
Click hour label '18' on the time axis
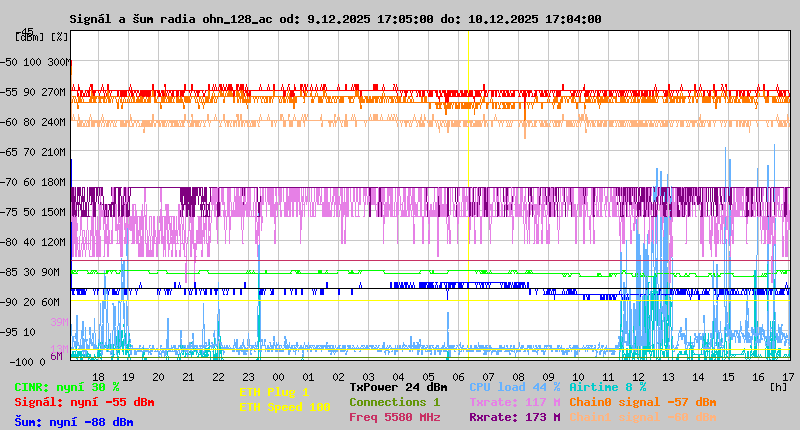[98, 377]
